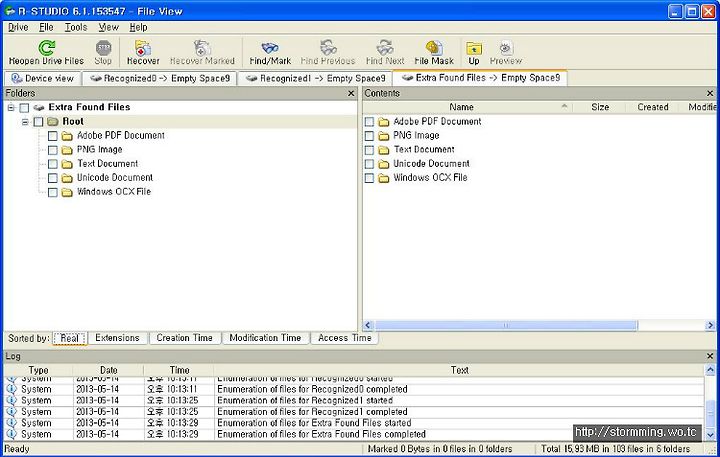This screenshot has height=457, width=720.
Task: Collapse the Extra Found Files tree node
Action: point(11,108)
